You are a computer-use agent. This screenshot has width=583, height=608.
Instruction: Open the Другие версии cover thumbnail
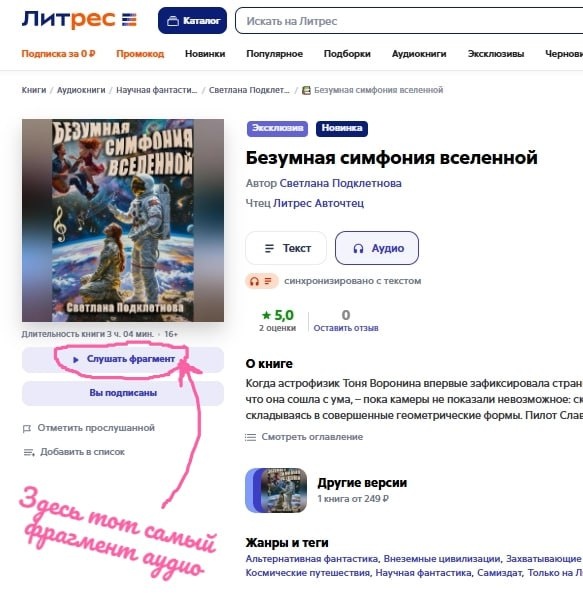click(276, 491)
